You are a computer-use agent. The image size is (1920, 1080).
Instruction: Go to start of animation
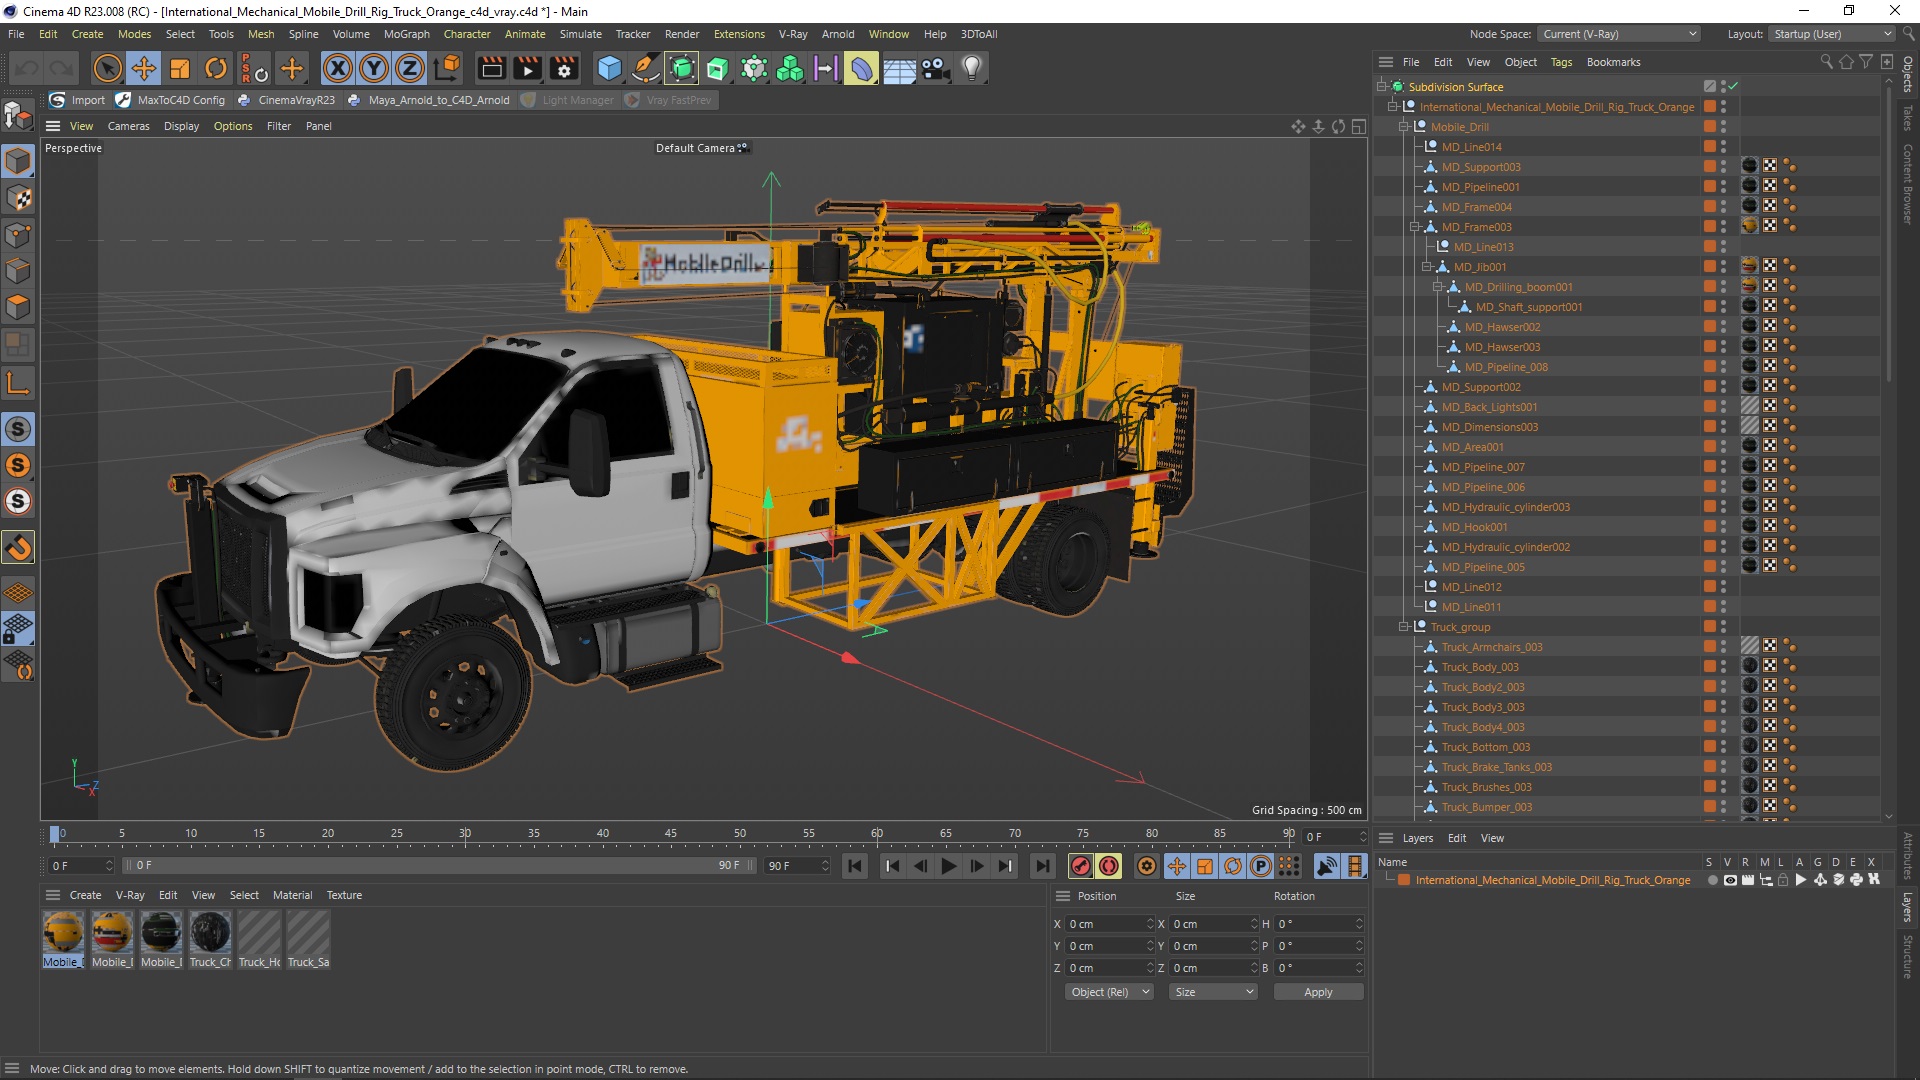point(855,866)
